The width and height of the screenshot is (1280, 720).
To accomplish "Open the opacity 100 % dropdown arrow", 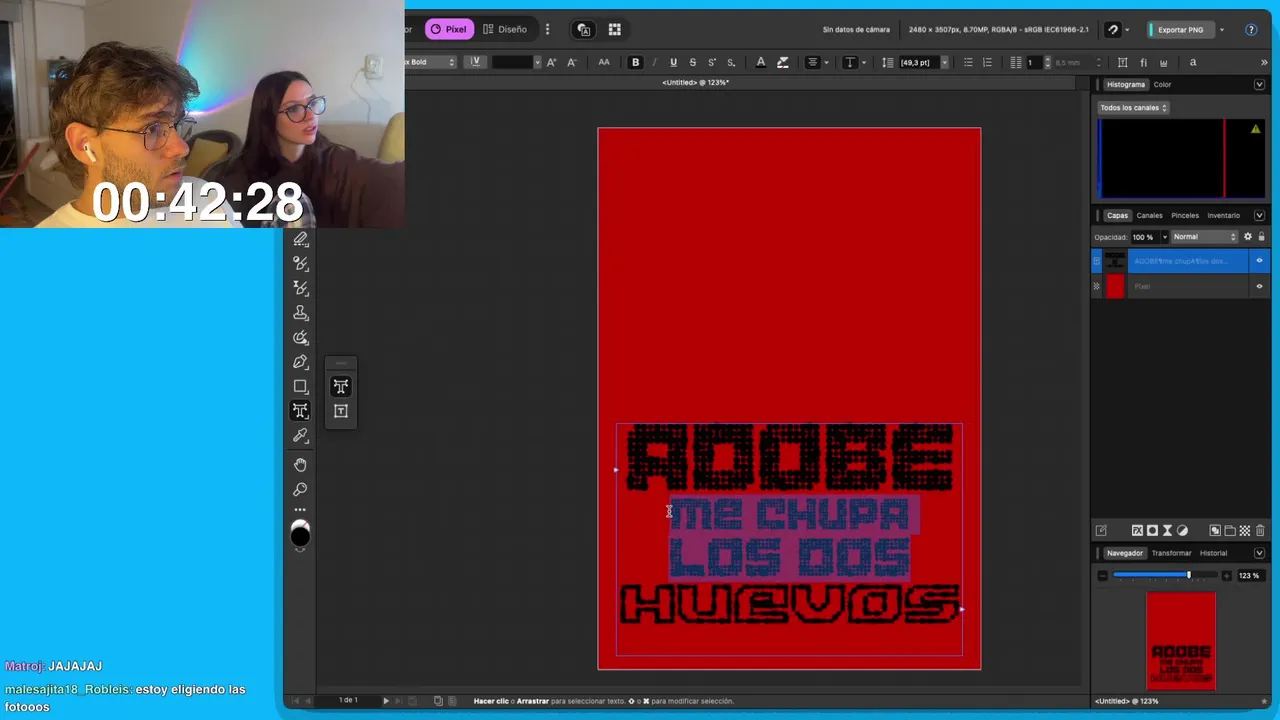I will 1164,237.
